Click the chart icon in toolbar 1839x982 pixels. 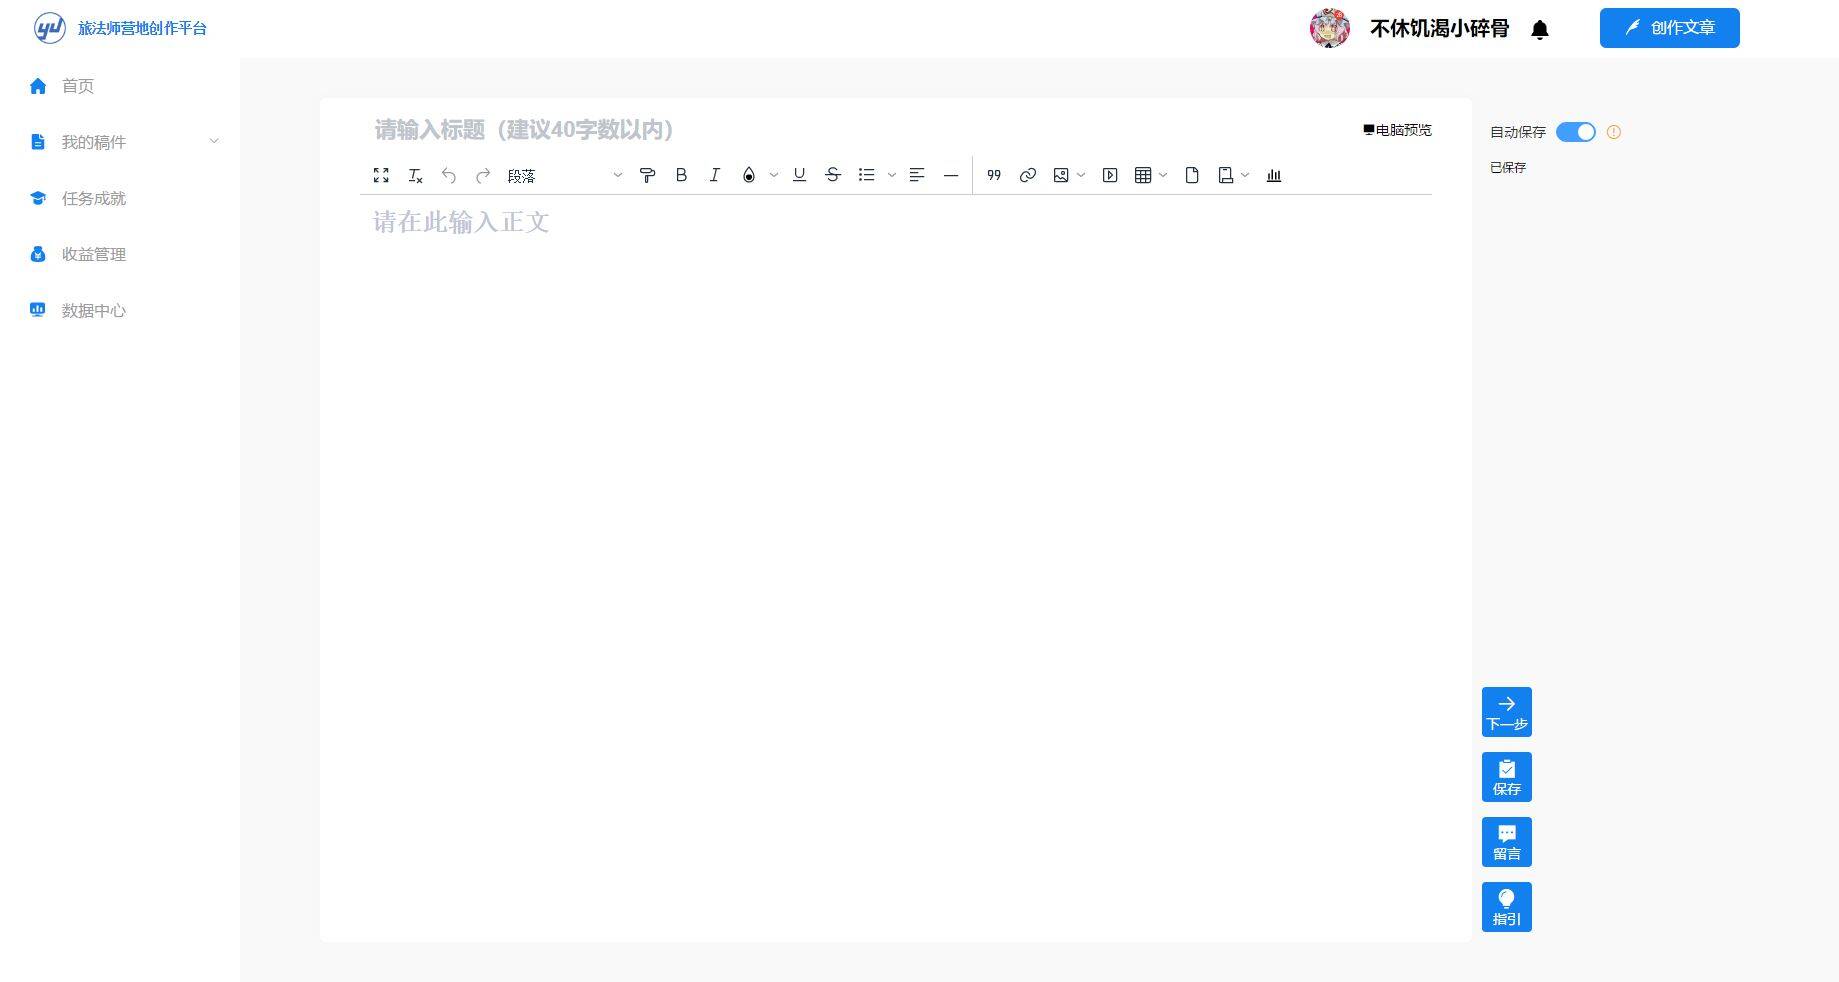pyautogui.click(x=1273, y=175)
